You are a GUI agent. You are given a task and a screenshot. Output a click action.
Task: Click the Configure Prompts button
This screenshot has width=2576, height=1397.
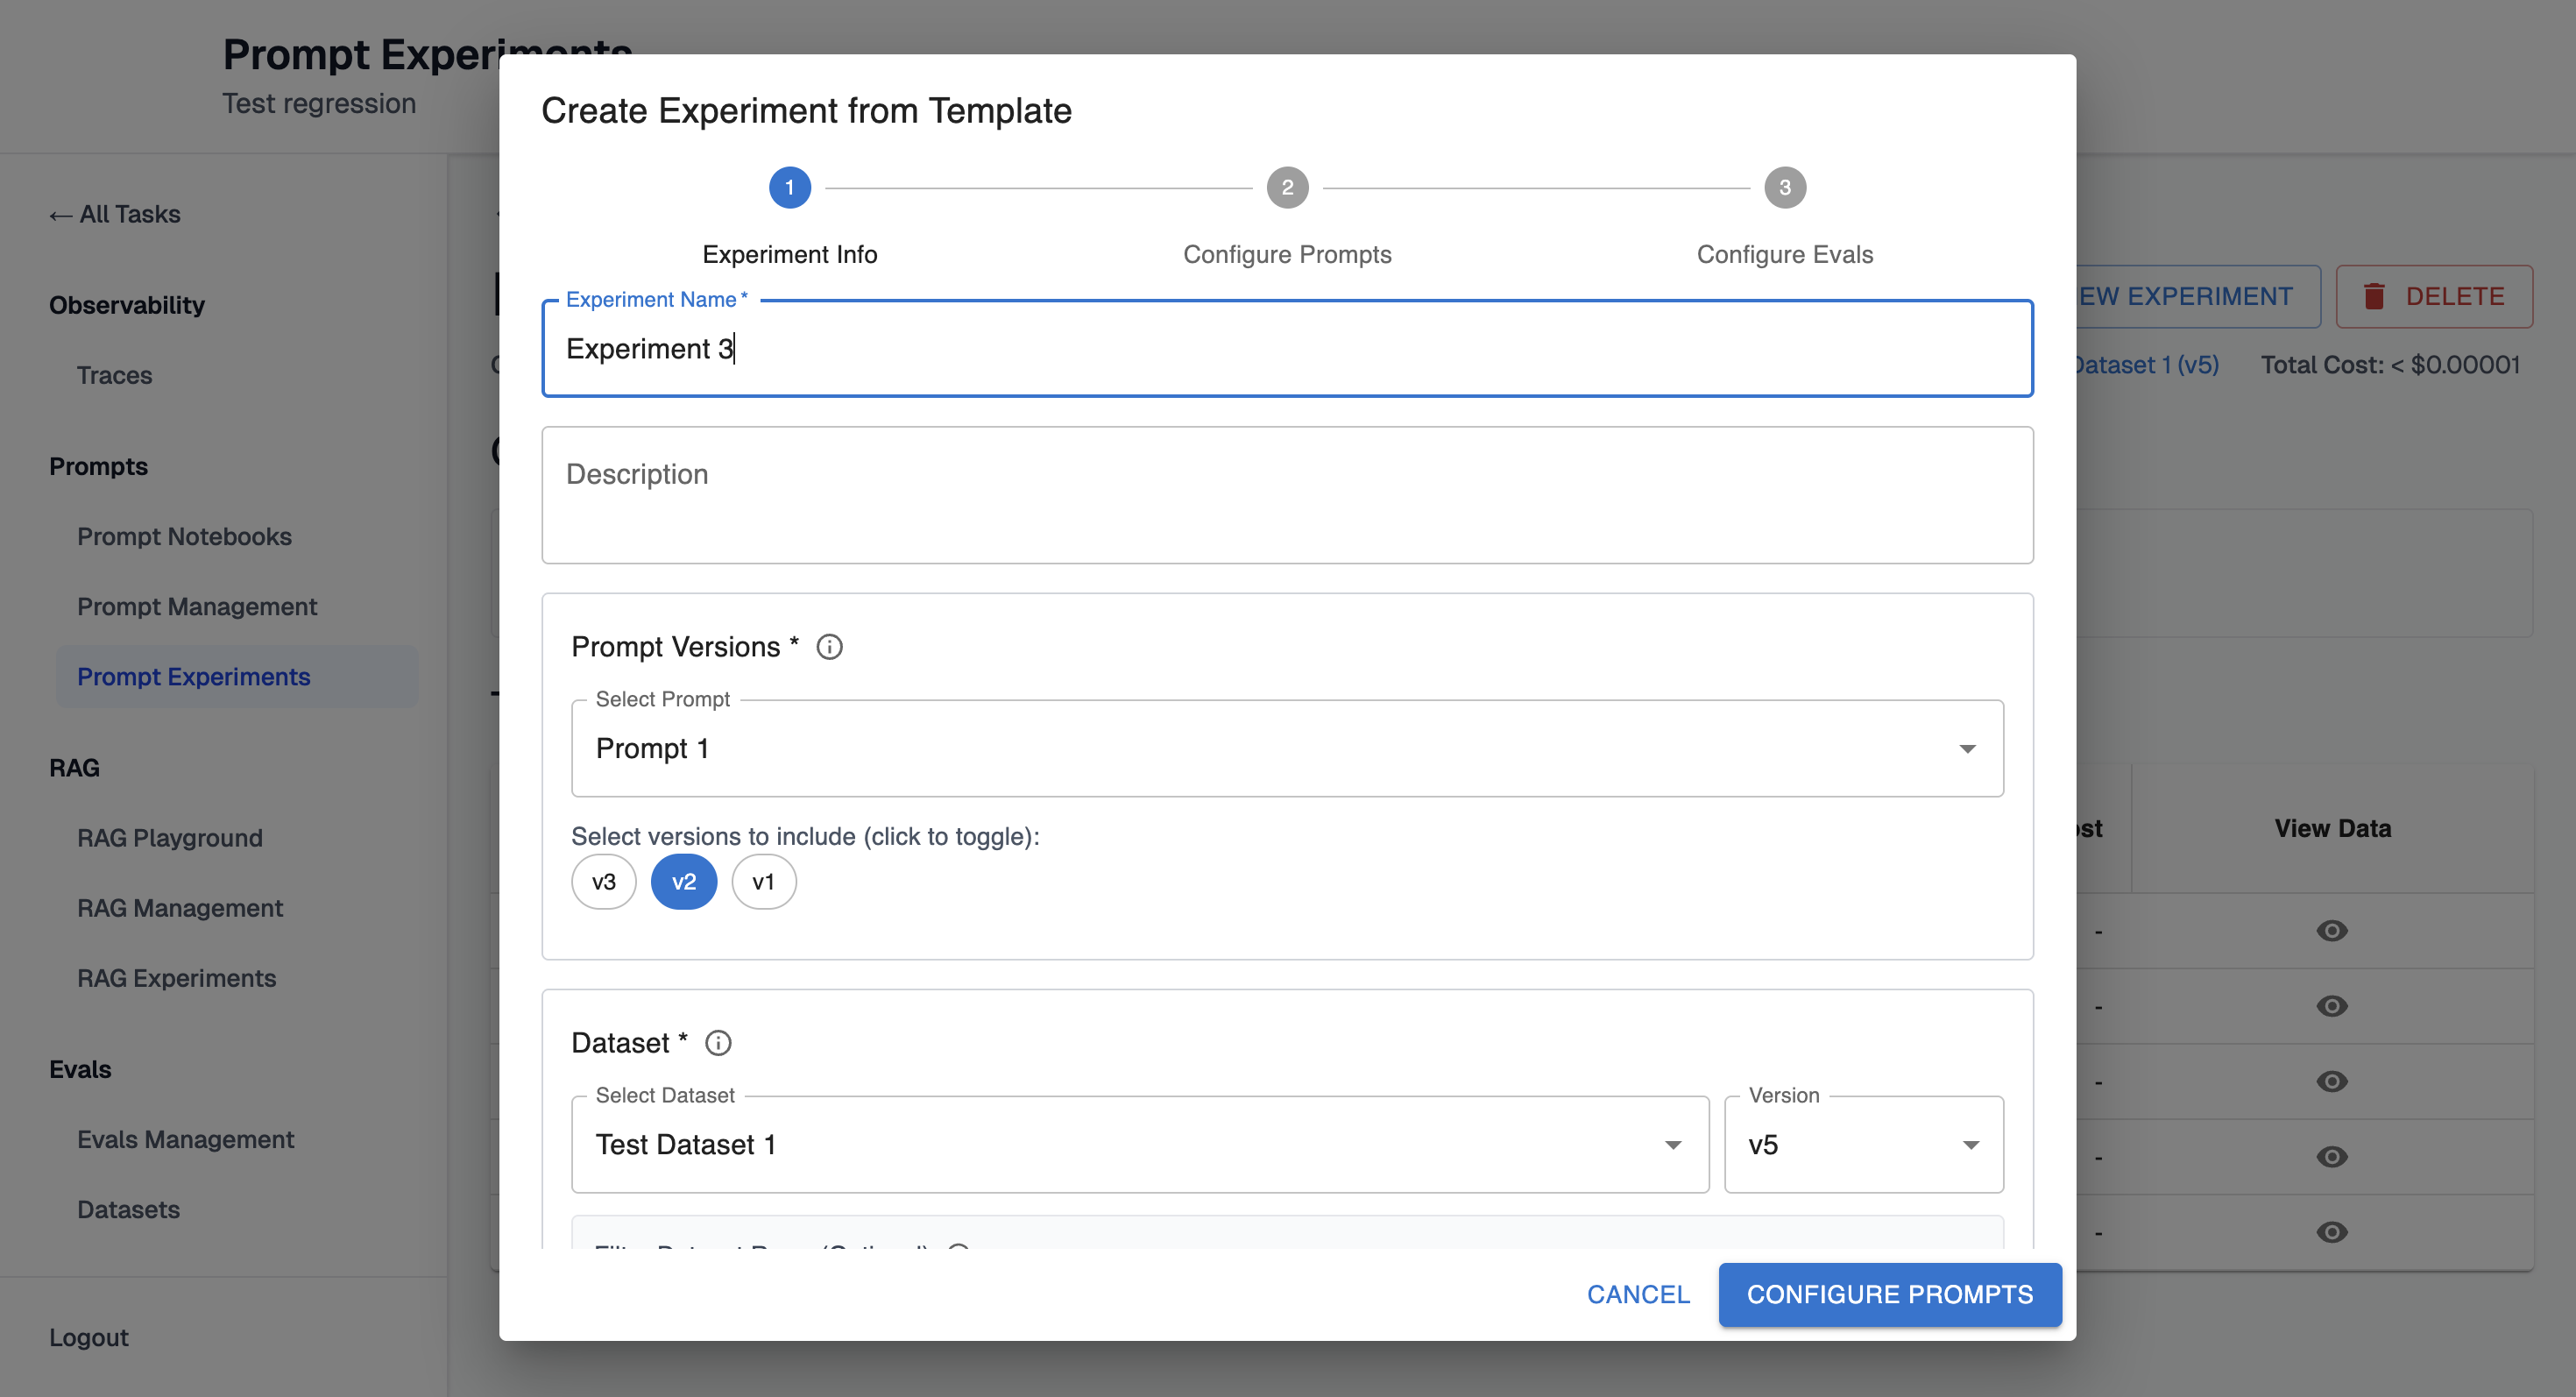[1889, 1294]
